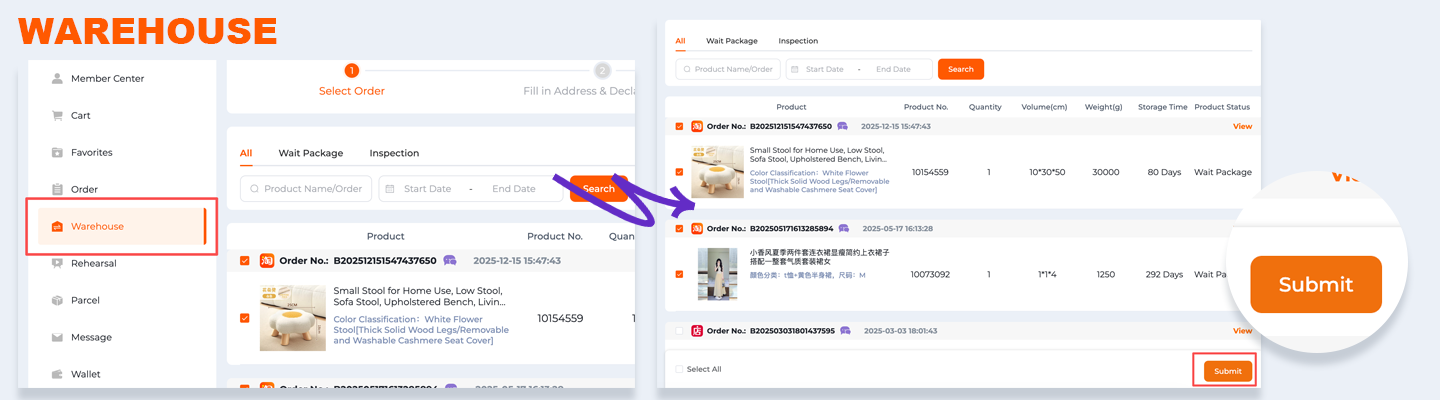Click storage time 80 Days
Image resolution: width=1440 pixels, height=400 pixels.
1165,172
